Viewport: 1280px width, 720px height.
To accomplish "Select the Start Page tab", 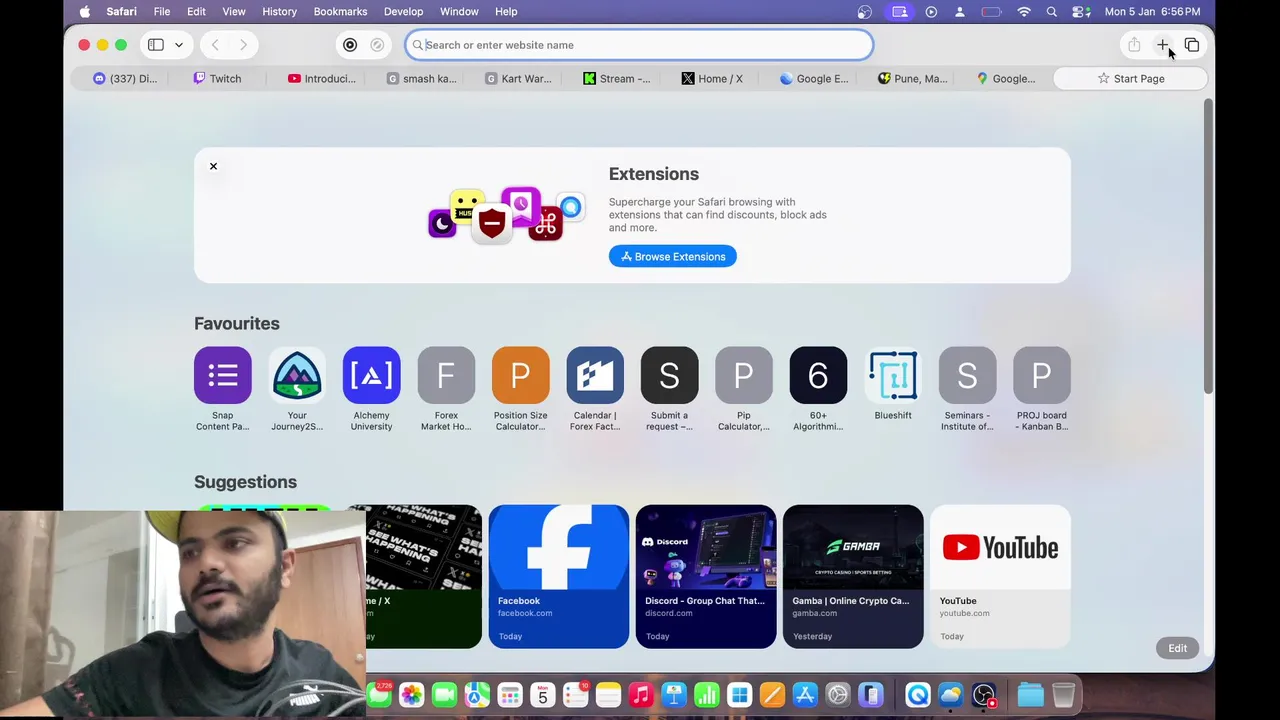I will tap(1130, 79).
